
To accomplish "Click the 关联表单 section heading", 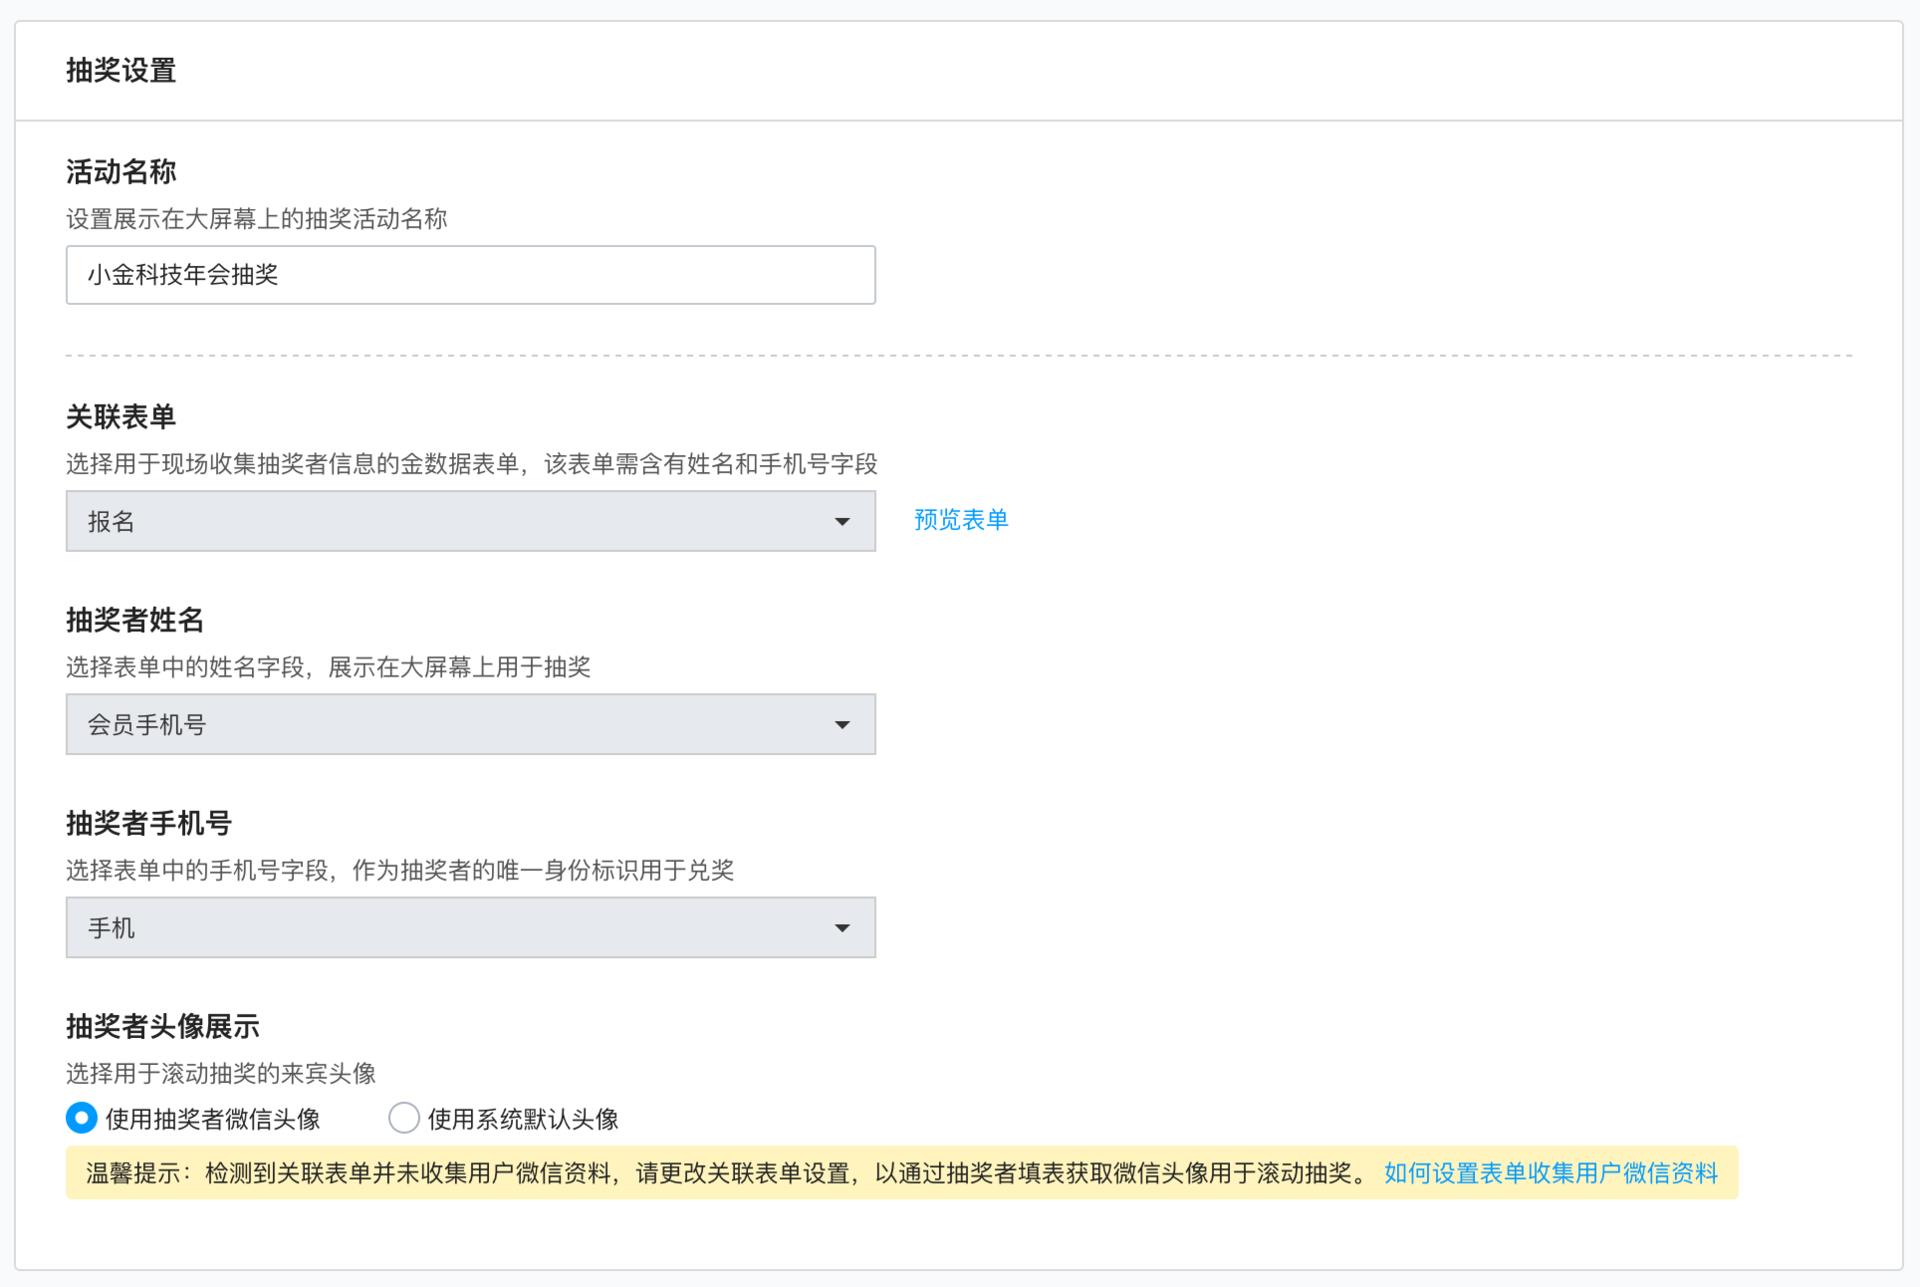I will pos(121,417).
